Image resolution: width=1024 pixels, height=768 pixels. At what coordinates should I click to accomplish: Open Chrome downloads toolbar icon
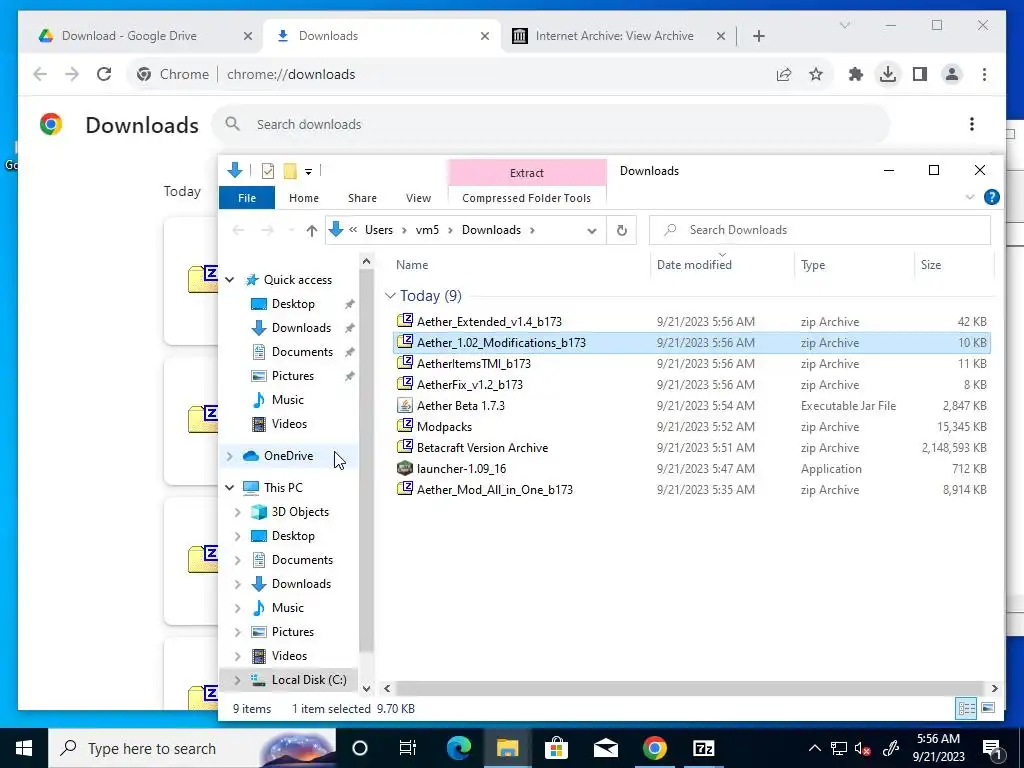(x=888, y=74)
